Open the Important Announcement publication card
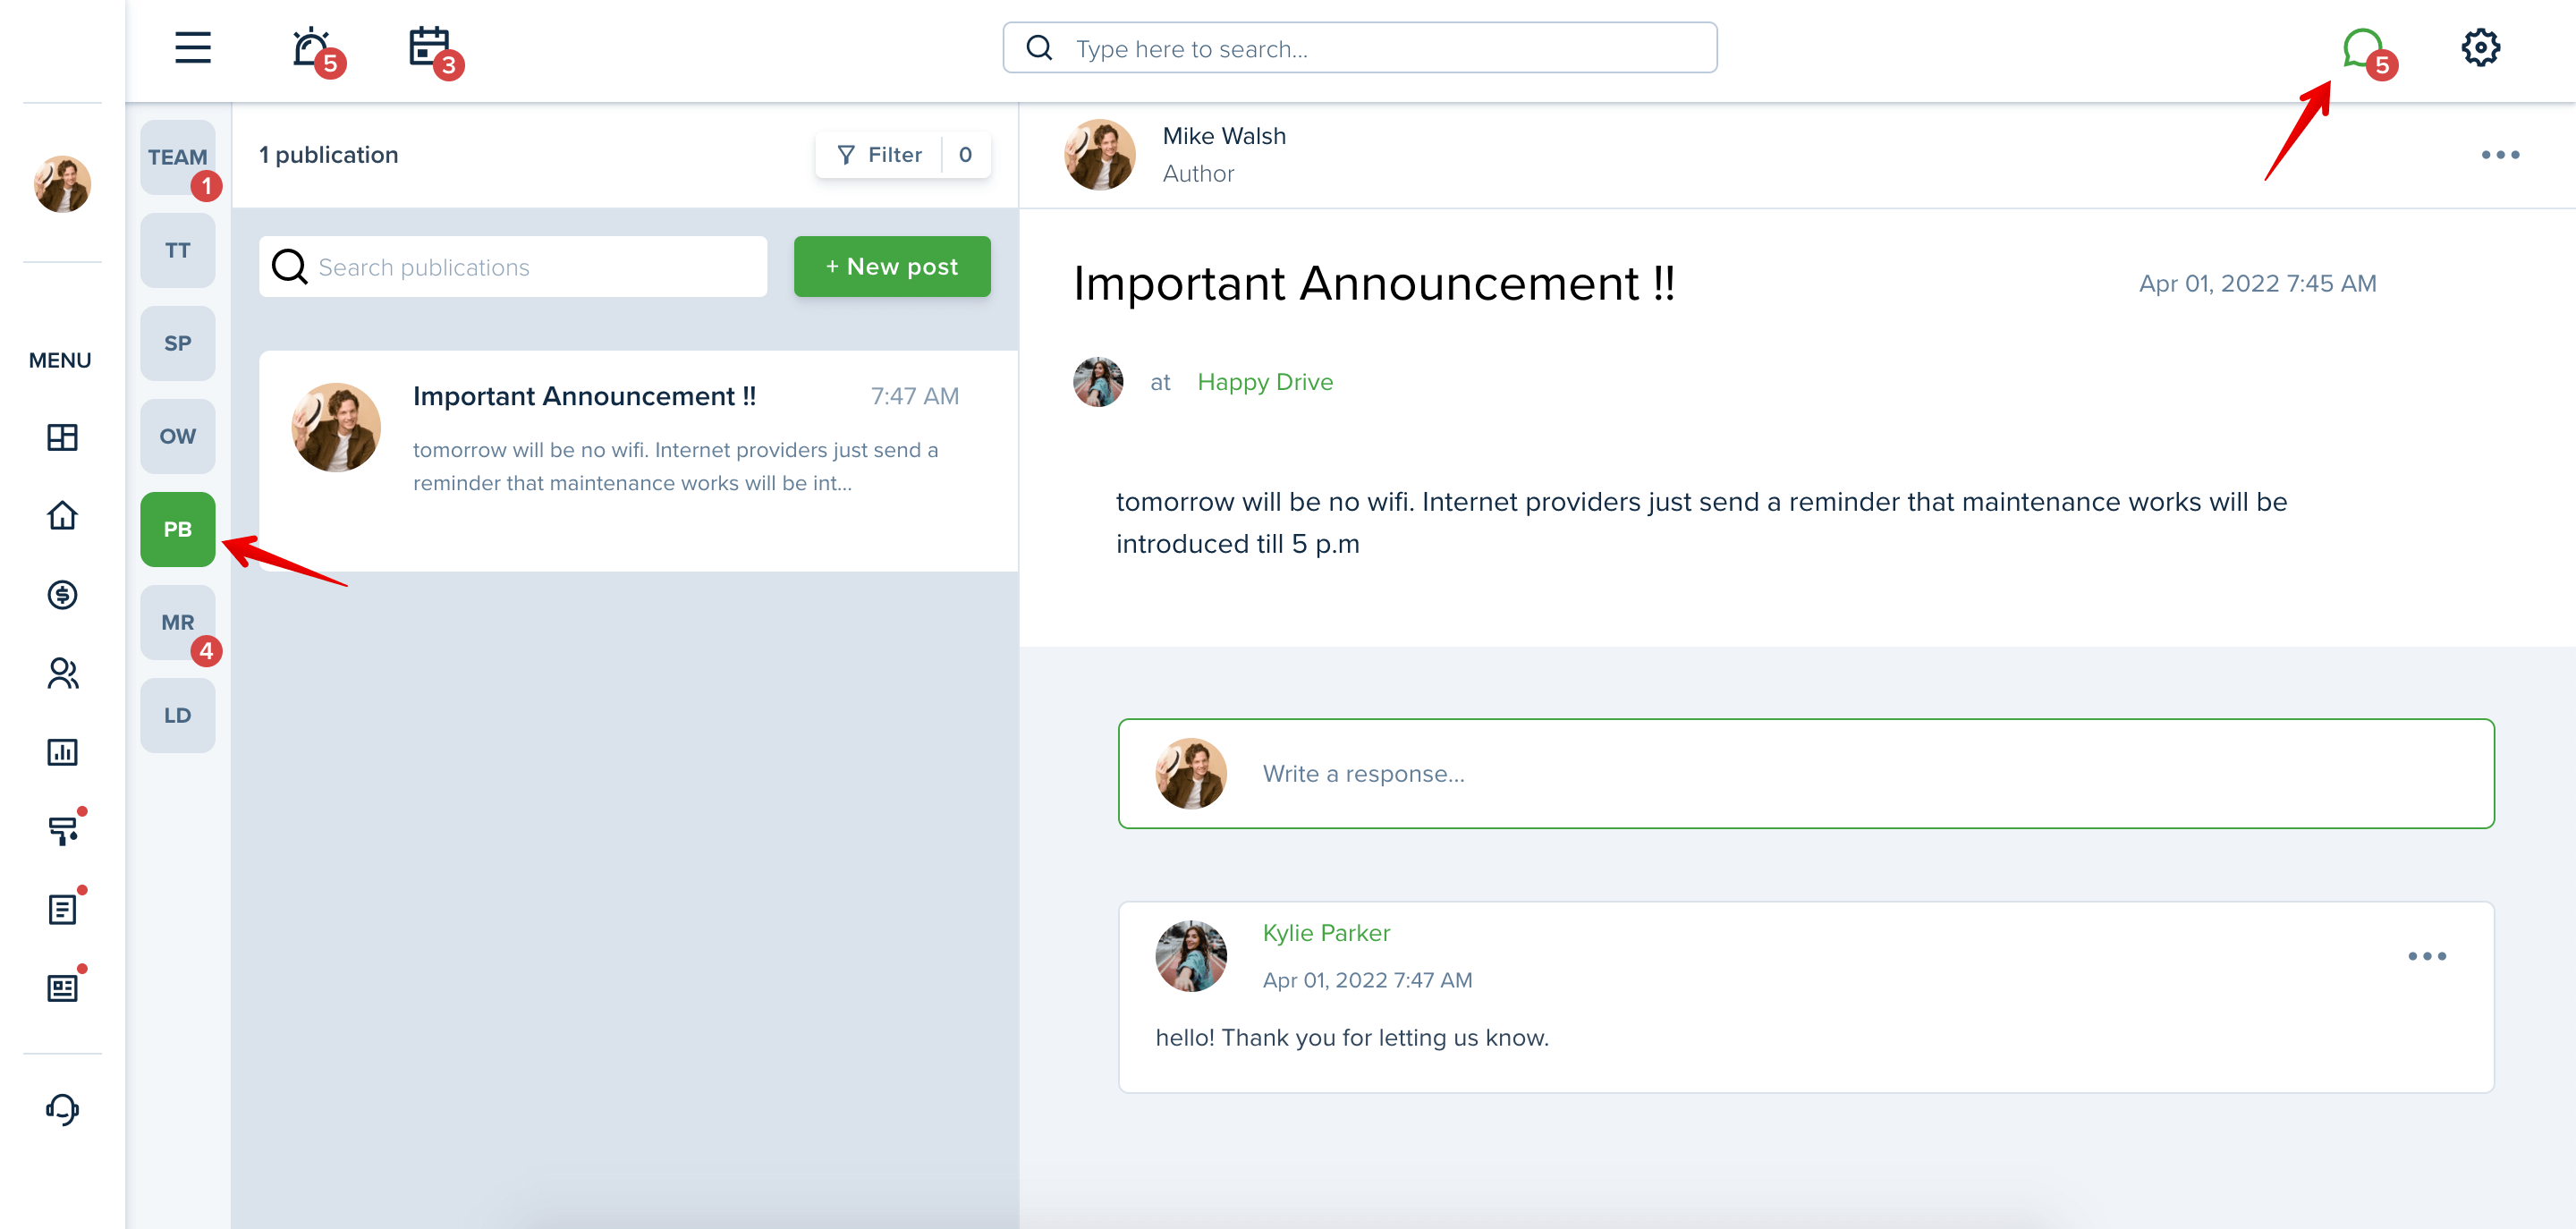Image resolution: width=2576 pixels, height=1229 pixels. (638, 460)
